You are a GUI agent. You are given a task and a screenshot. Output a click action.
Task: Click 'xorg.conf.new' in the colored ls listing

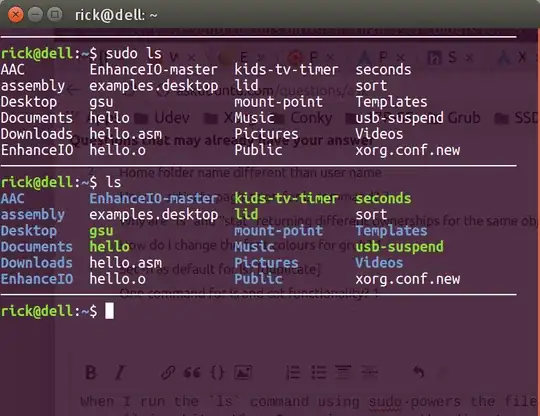point(408,279)
